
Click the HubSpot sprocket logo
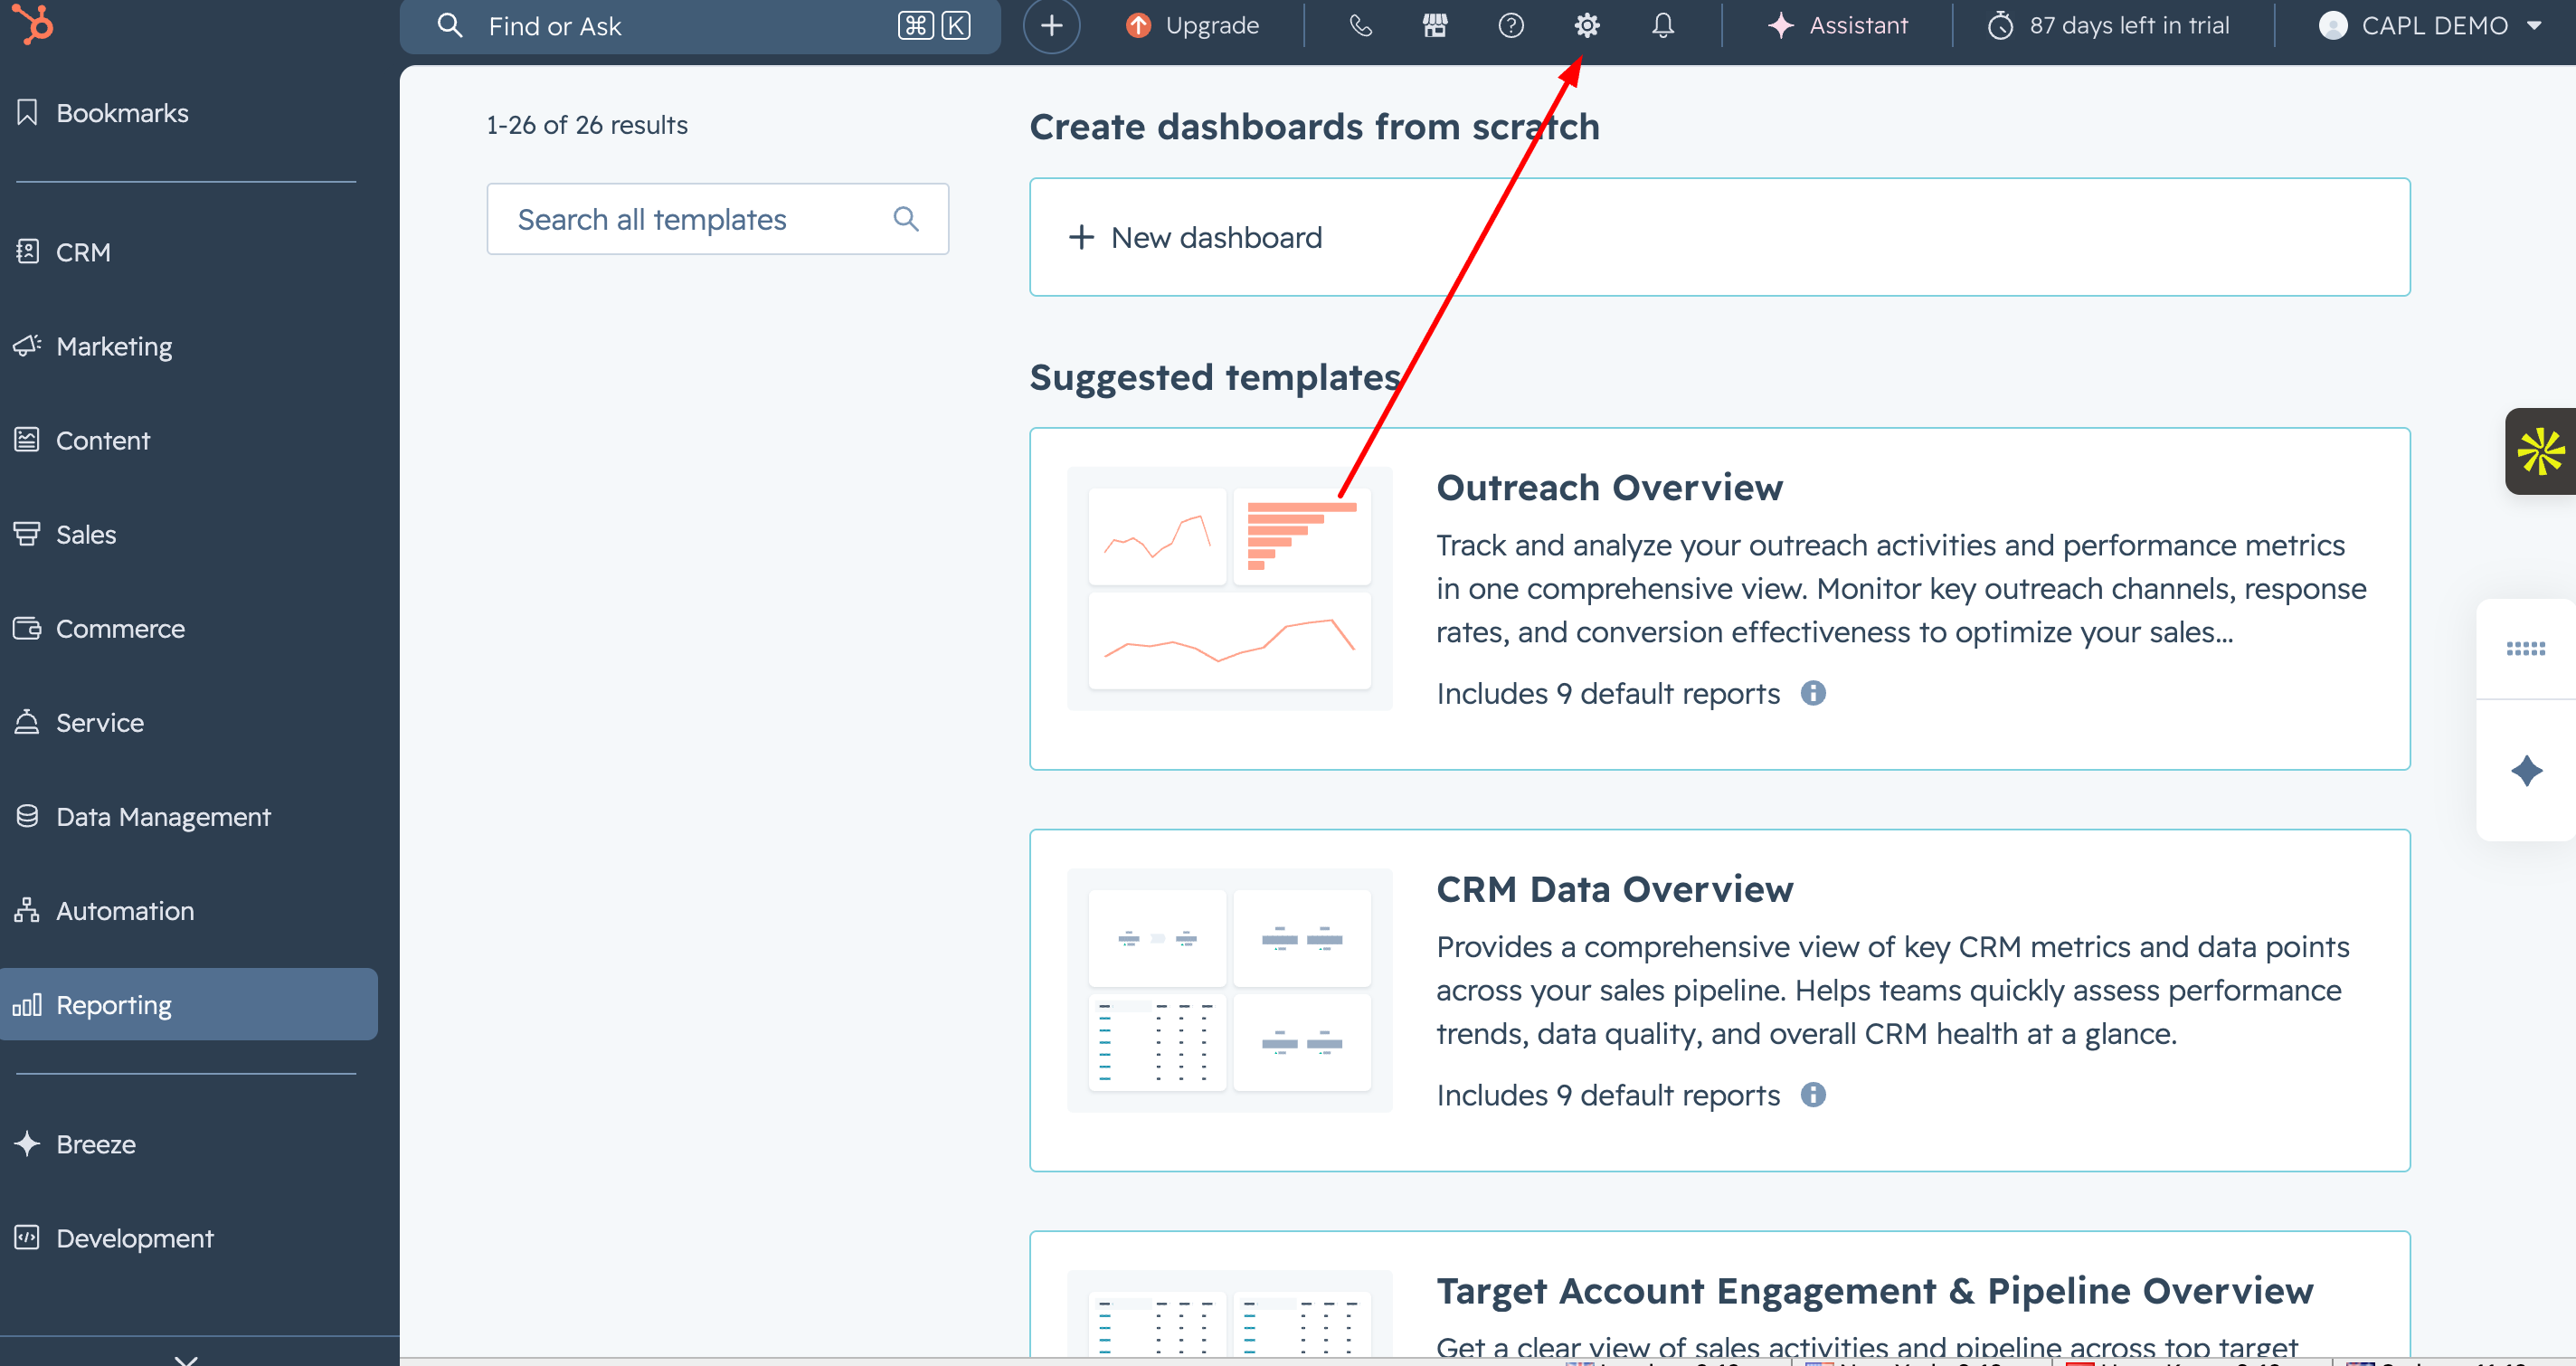click(x=33, y=24)
